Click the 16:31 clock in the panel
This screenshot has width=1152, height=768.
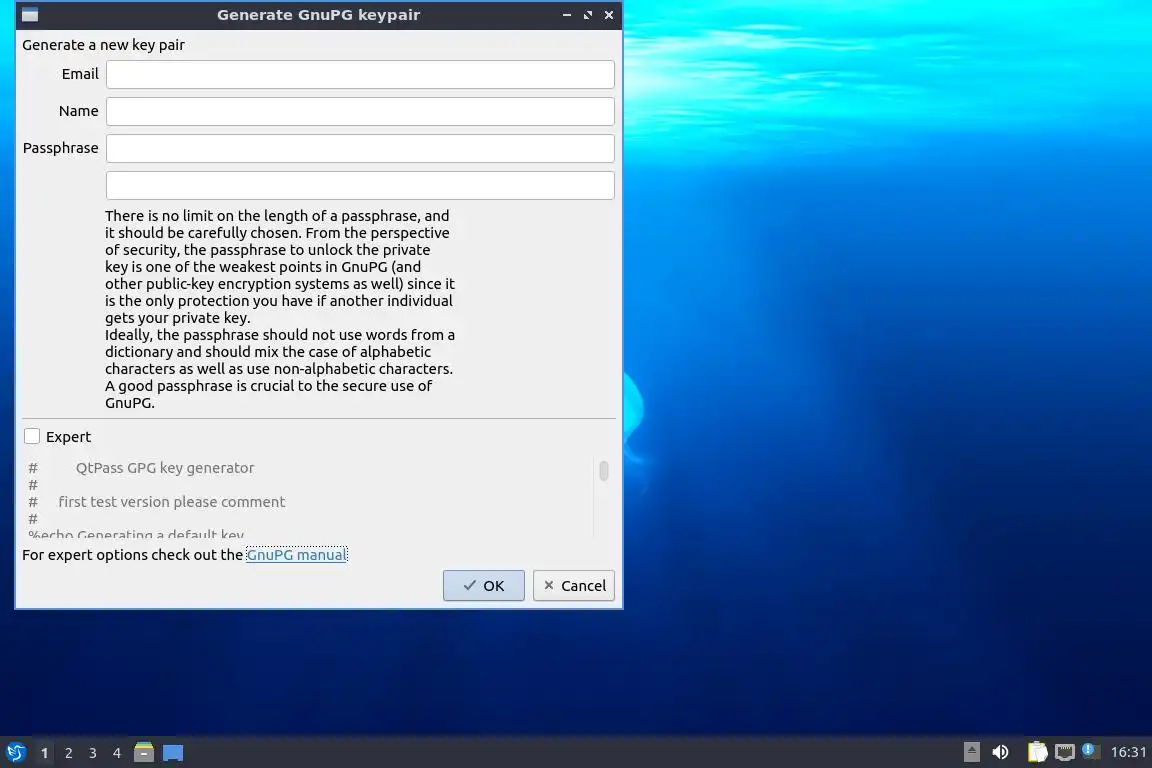1128,752
